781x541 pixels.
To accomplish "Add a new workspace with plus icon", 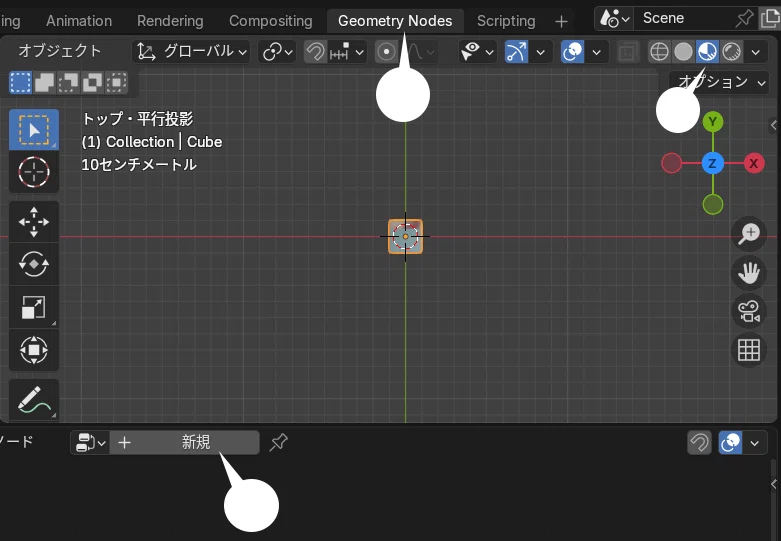I will click(561, 21).
